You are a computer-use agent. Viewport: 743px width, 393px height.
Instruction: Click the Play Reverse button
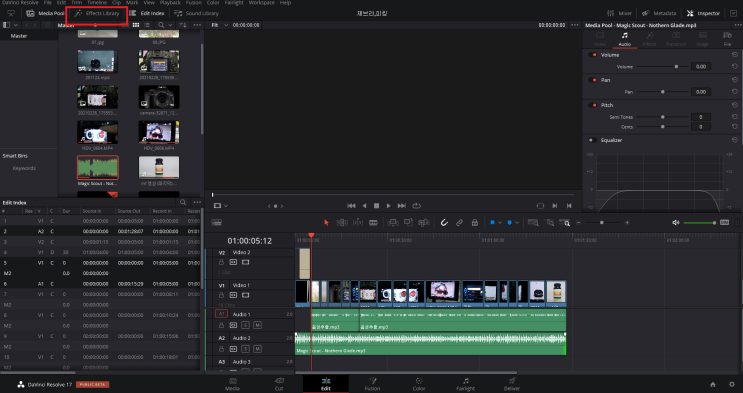click(x=364, y=206)
